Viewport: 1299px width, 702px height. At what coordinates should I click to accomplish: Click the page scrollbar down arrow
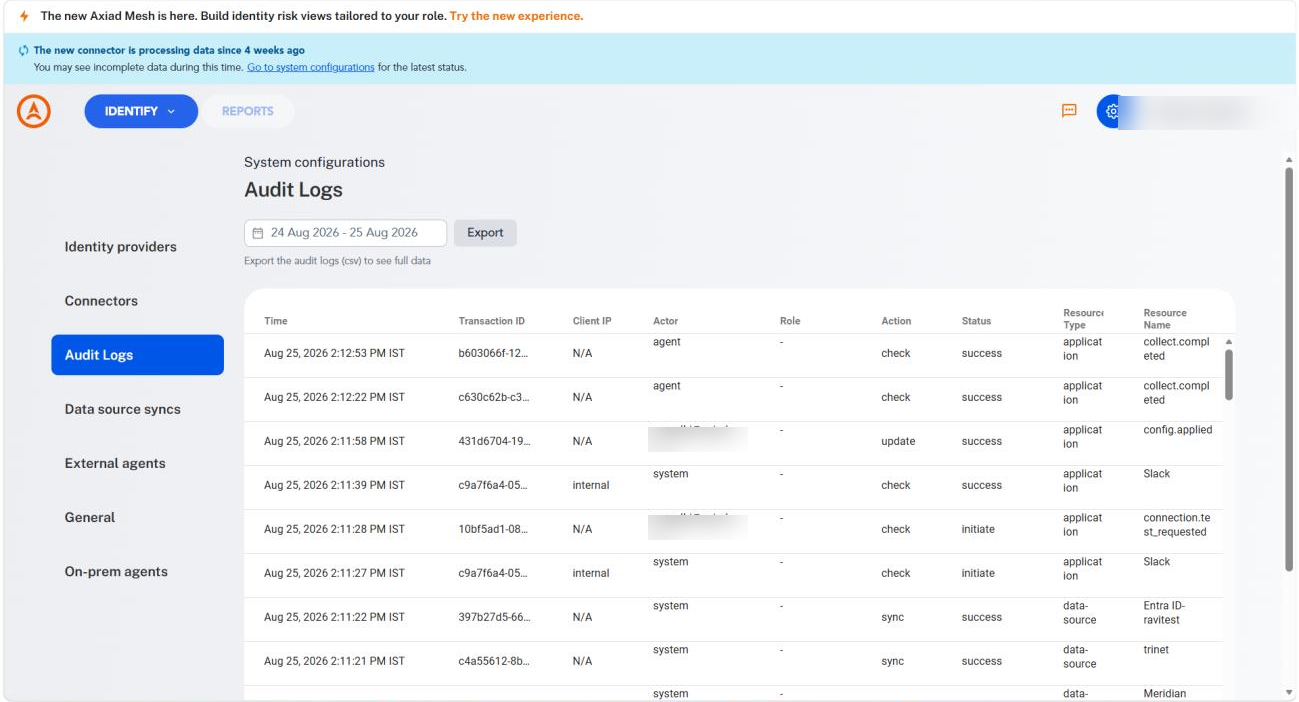click(x=1288, y=692)
